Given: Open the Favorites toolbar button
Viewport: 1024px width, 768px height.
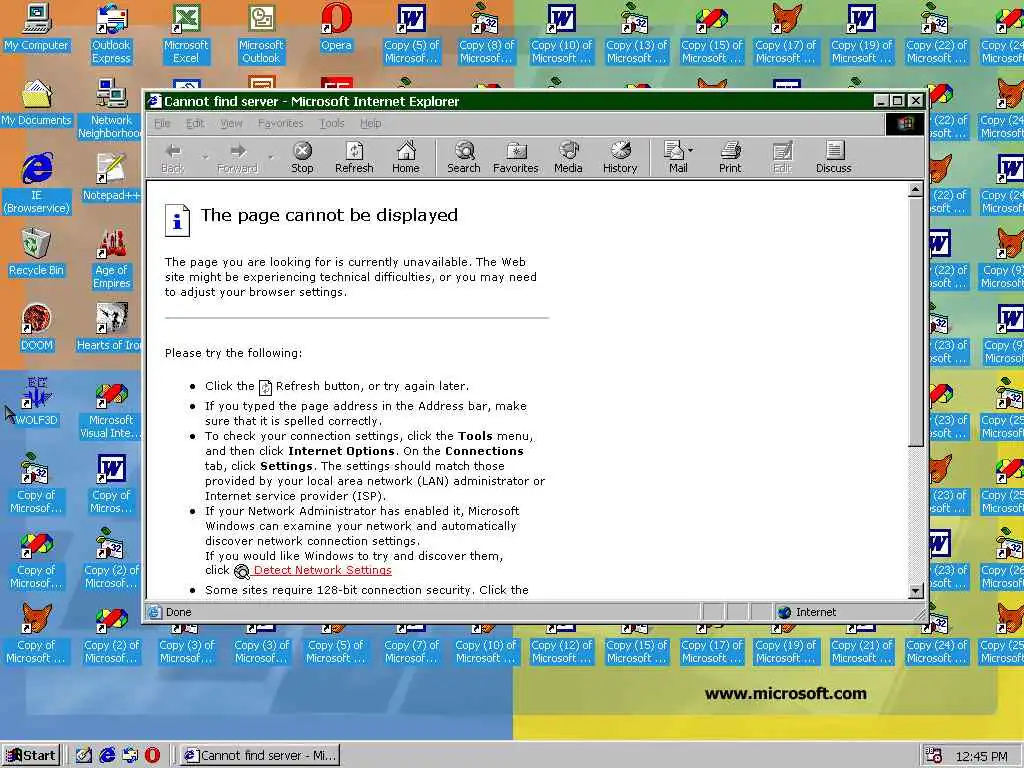Looking at the screenshot, I should pyautogui.click(x=515, y=157).
